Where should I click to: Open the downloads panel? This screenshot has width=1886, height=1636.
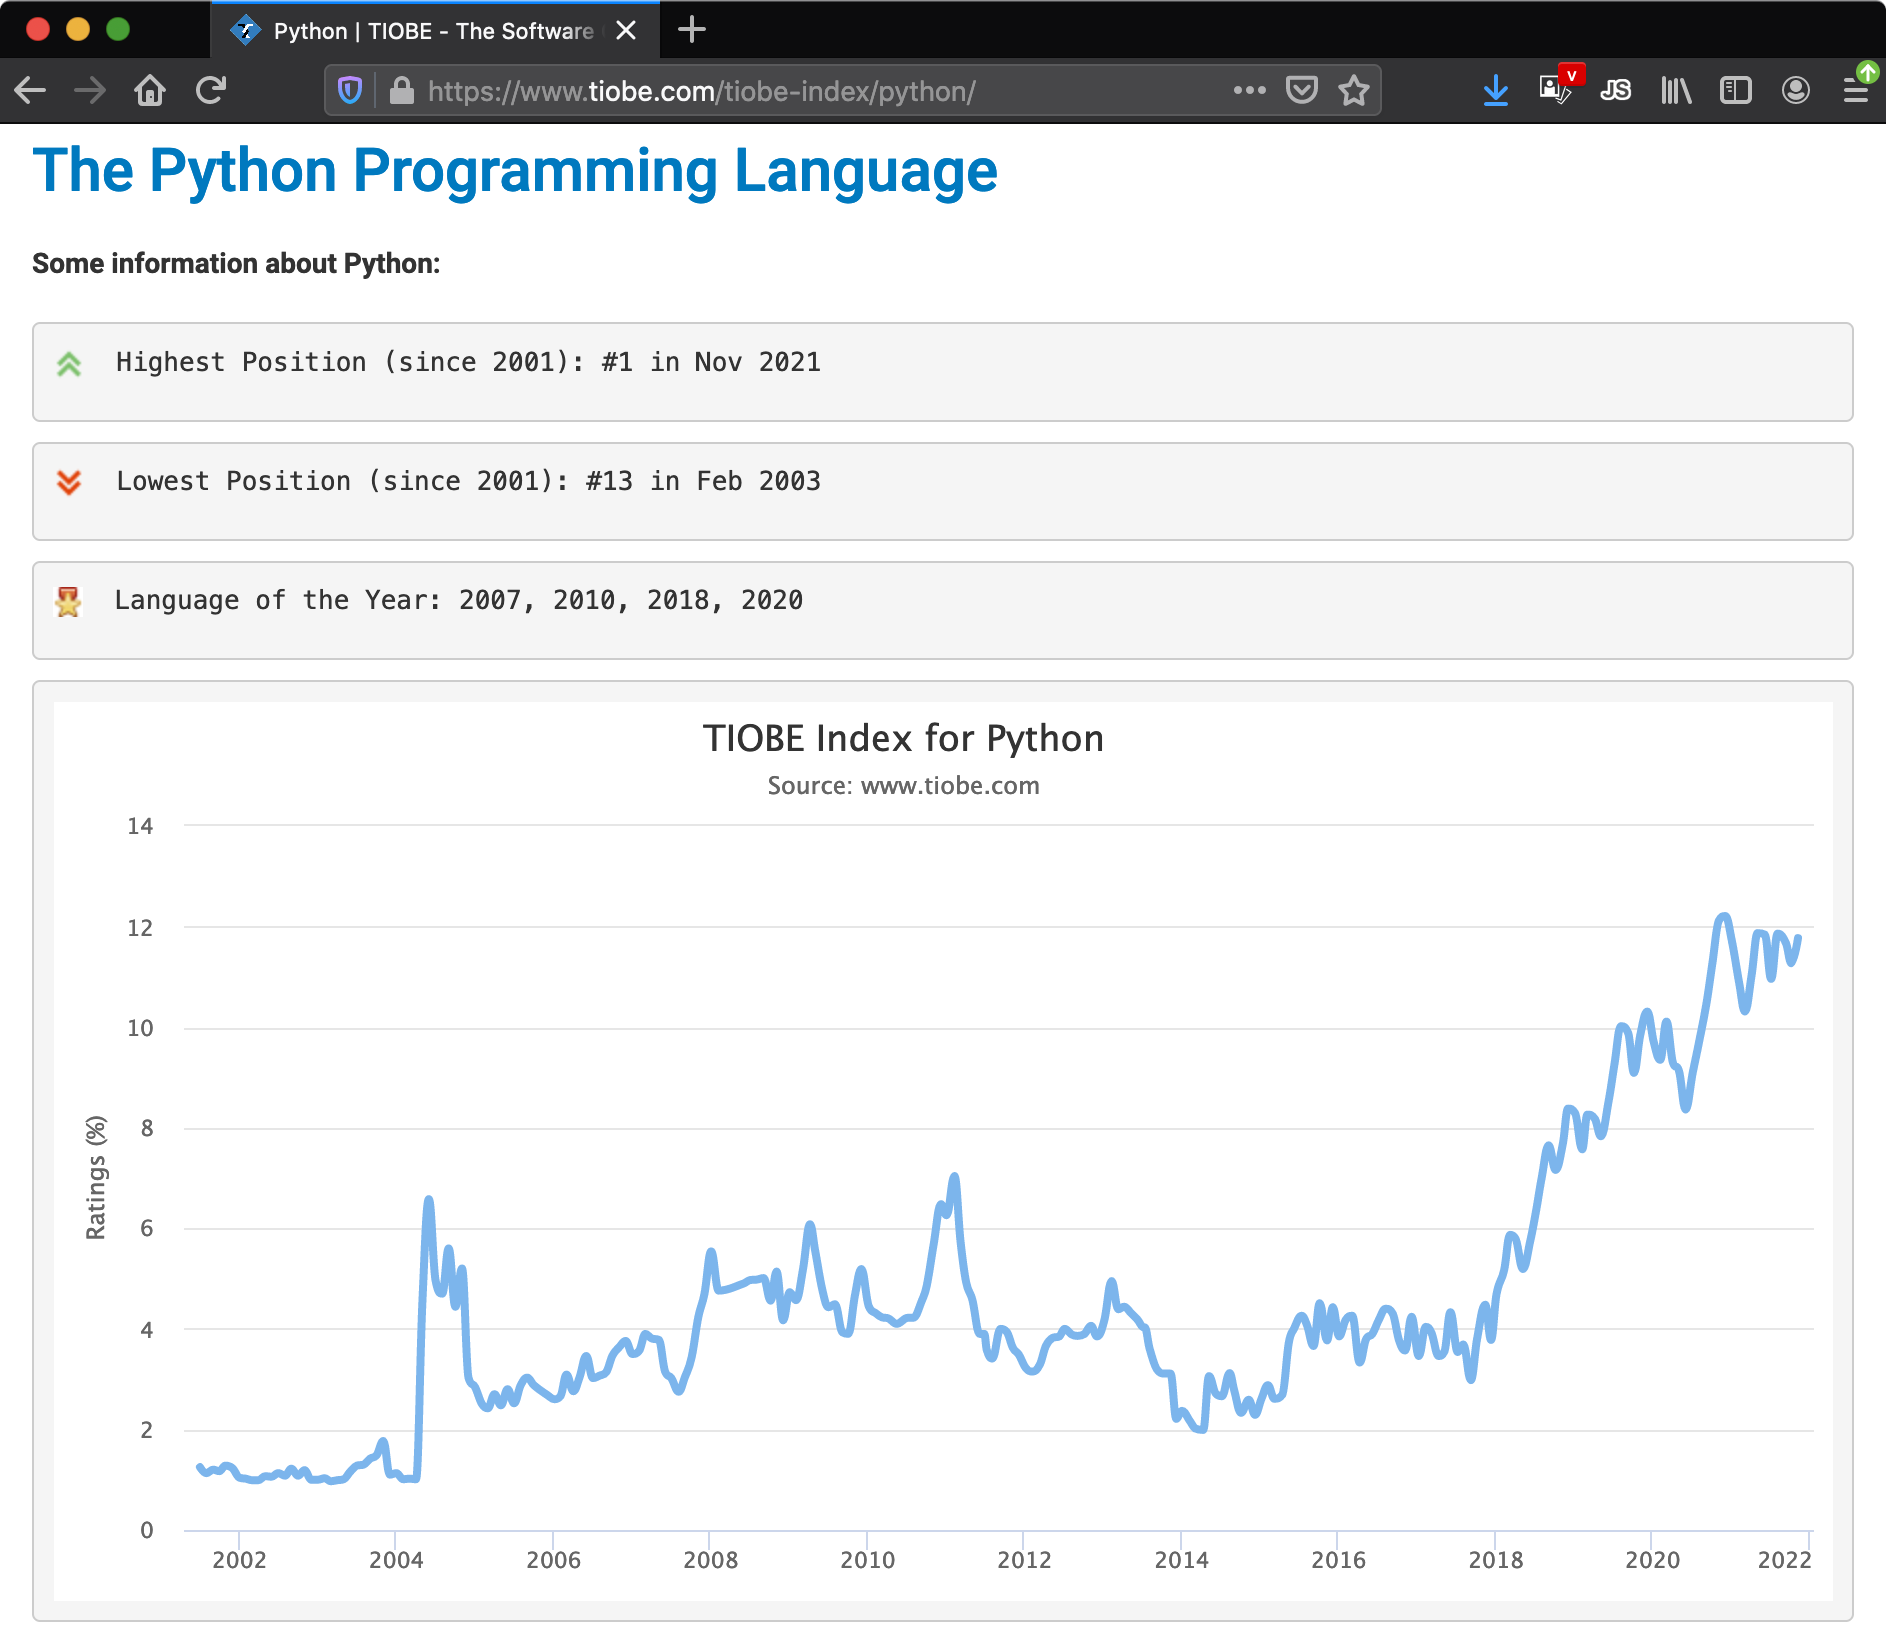(1496, 91)
